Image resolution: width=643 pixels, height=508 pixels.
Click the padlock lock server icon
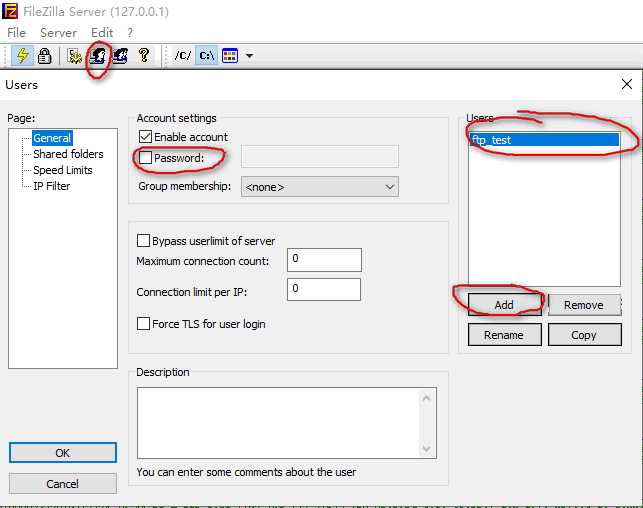(44, 55)
